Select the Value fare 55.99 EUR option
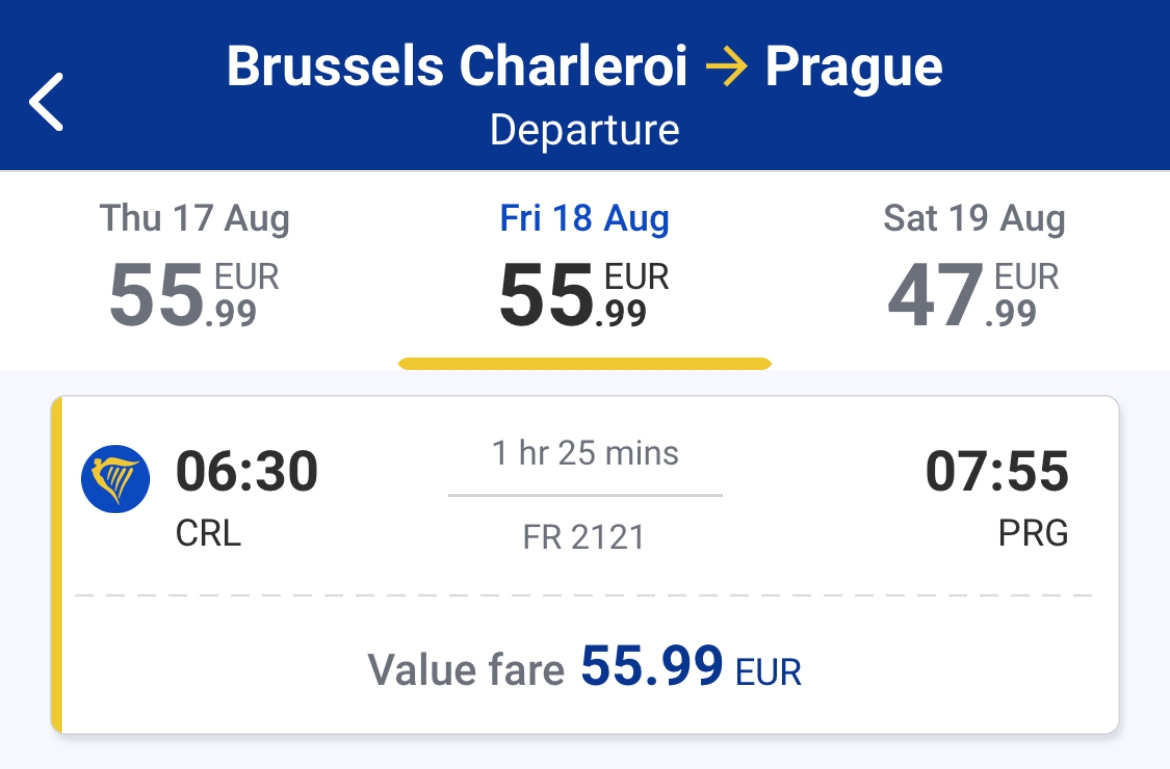Viewport: 1170px width, 769px height. (x=584, y=668)
